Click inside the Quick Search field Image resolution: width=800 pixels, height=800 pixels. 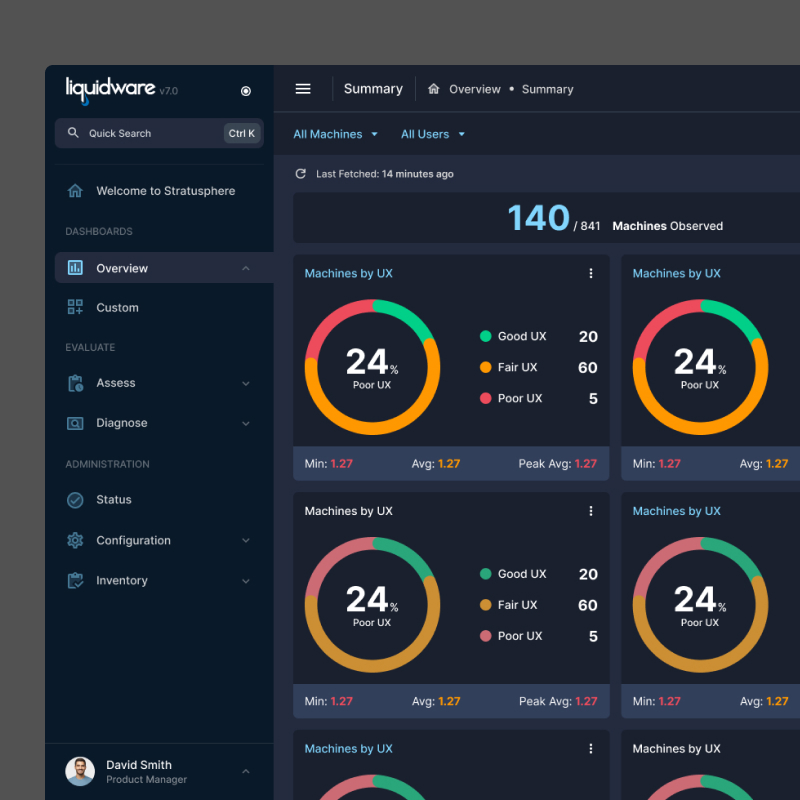(x=150, y=133)
